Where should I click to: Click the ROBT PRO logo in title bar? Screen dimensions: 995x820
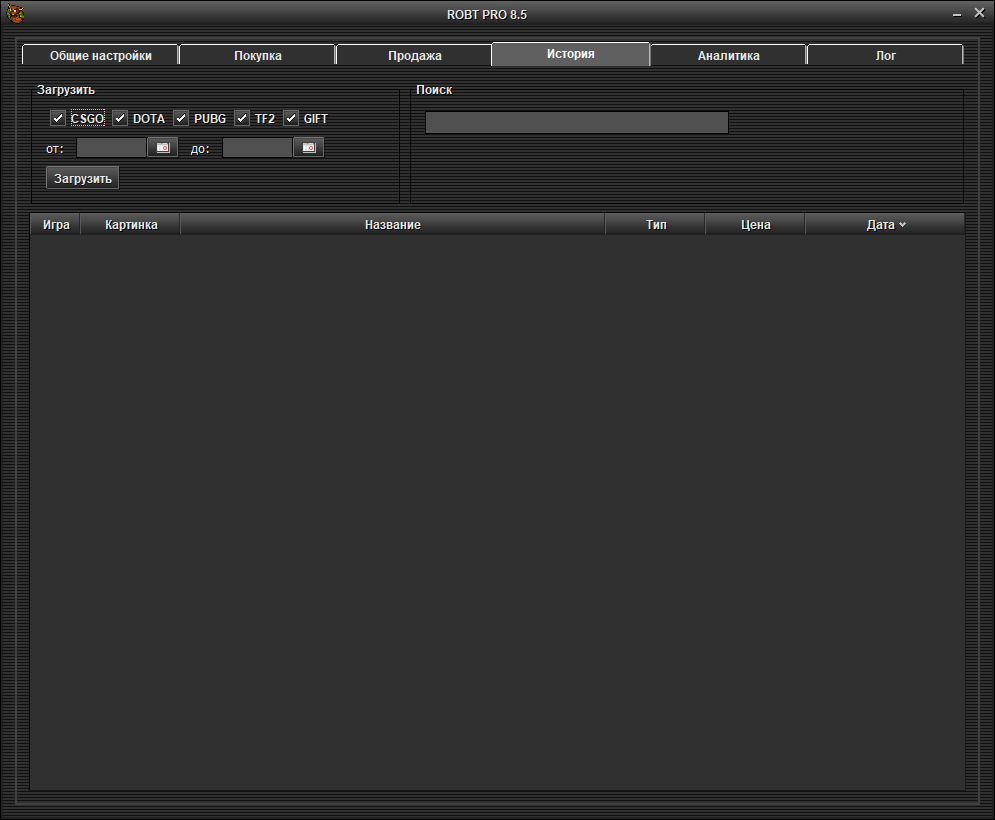coord(15,14)
